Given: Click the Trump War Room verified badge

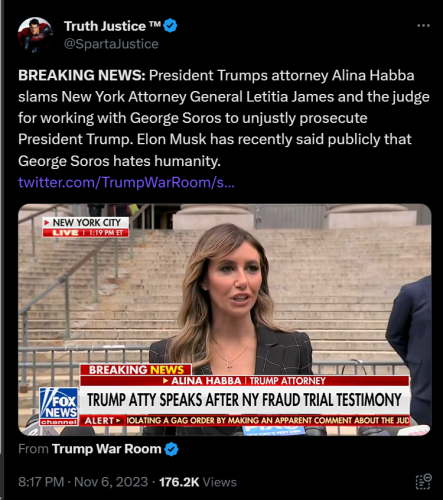Looking at the screenshot, I should pyautogui.click(x=171, y=449).
